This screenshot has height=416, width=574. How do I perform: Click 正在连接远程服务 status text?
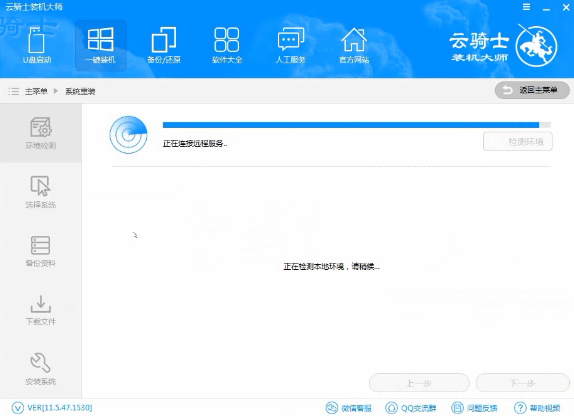point(195,144)
